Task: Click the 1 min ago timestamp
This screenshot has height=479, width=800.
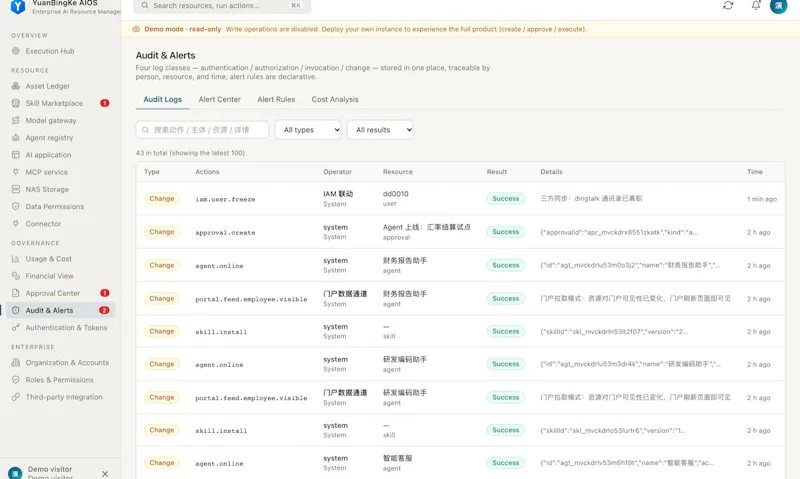Action: (762, 199)
